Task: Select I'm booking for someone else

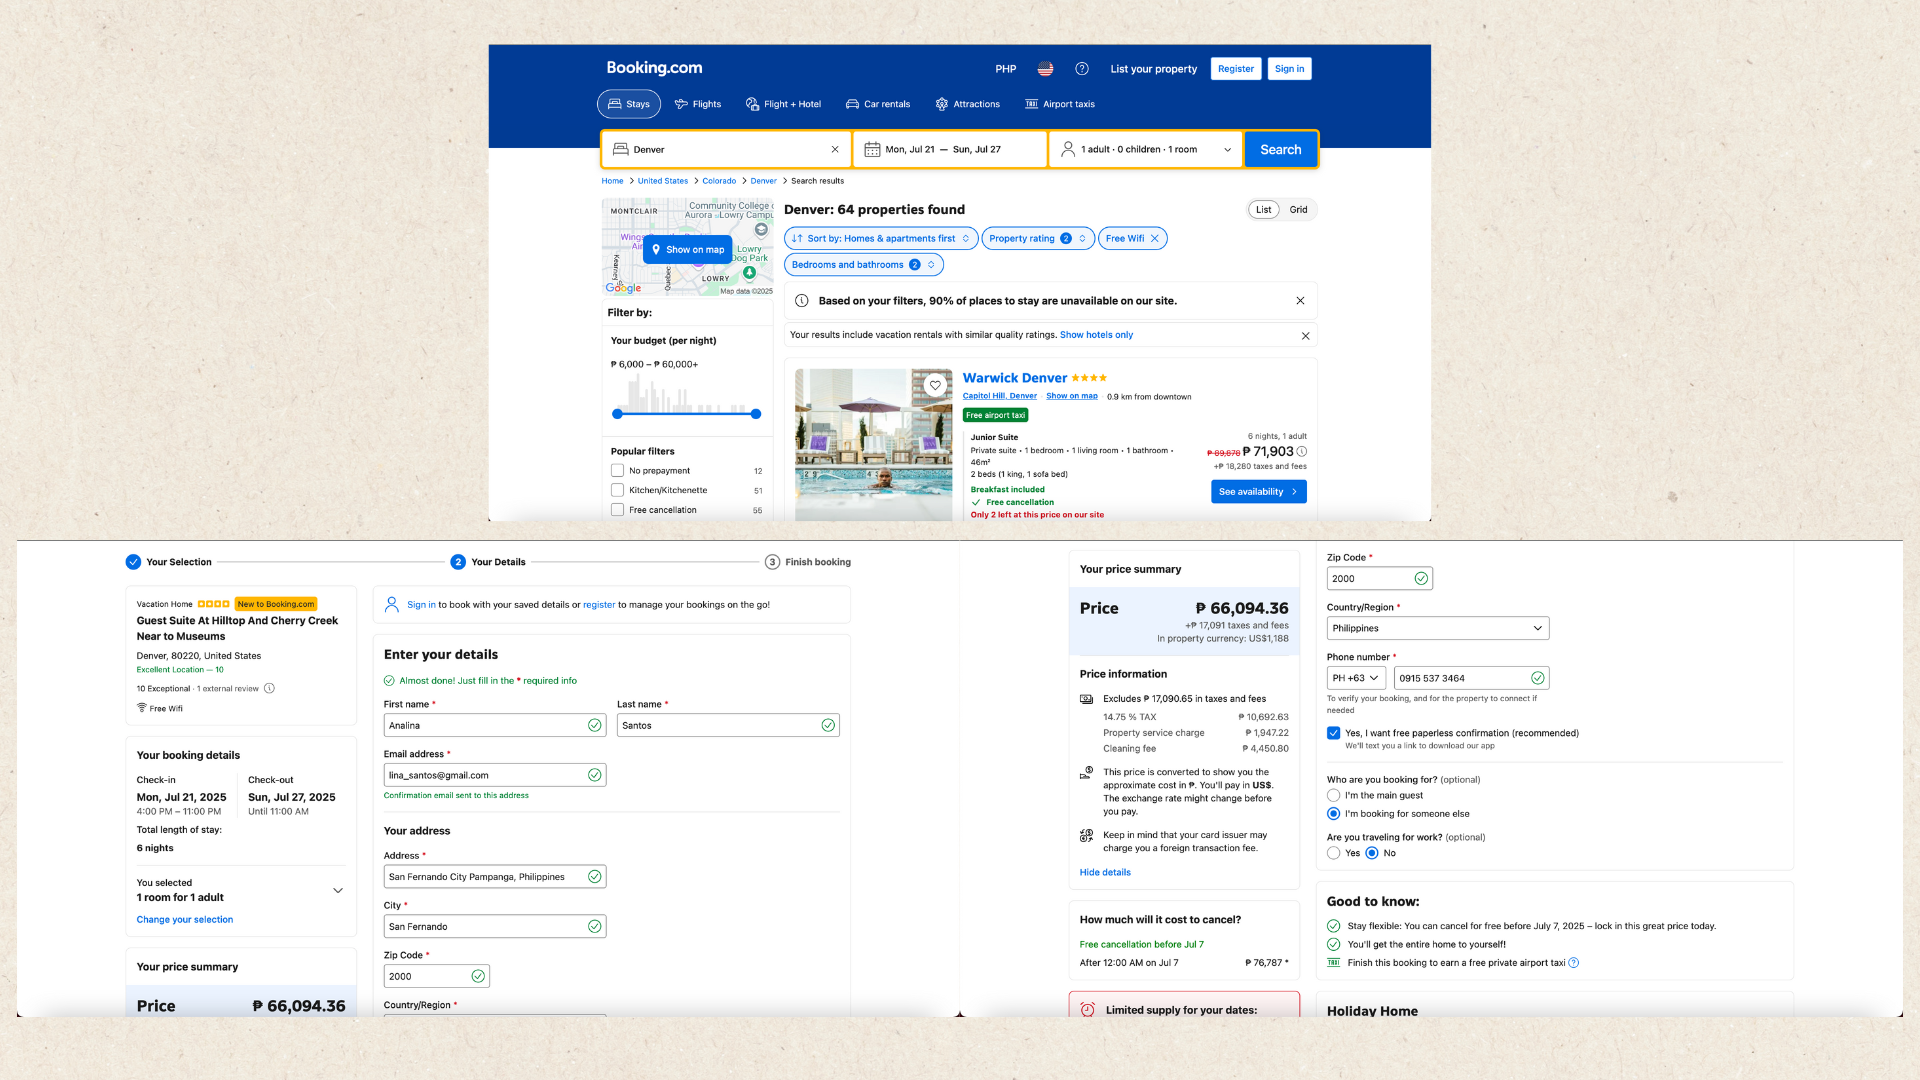Action: (1333, 814)
